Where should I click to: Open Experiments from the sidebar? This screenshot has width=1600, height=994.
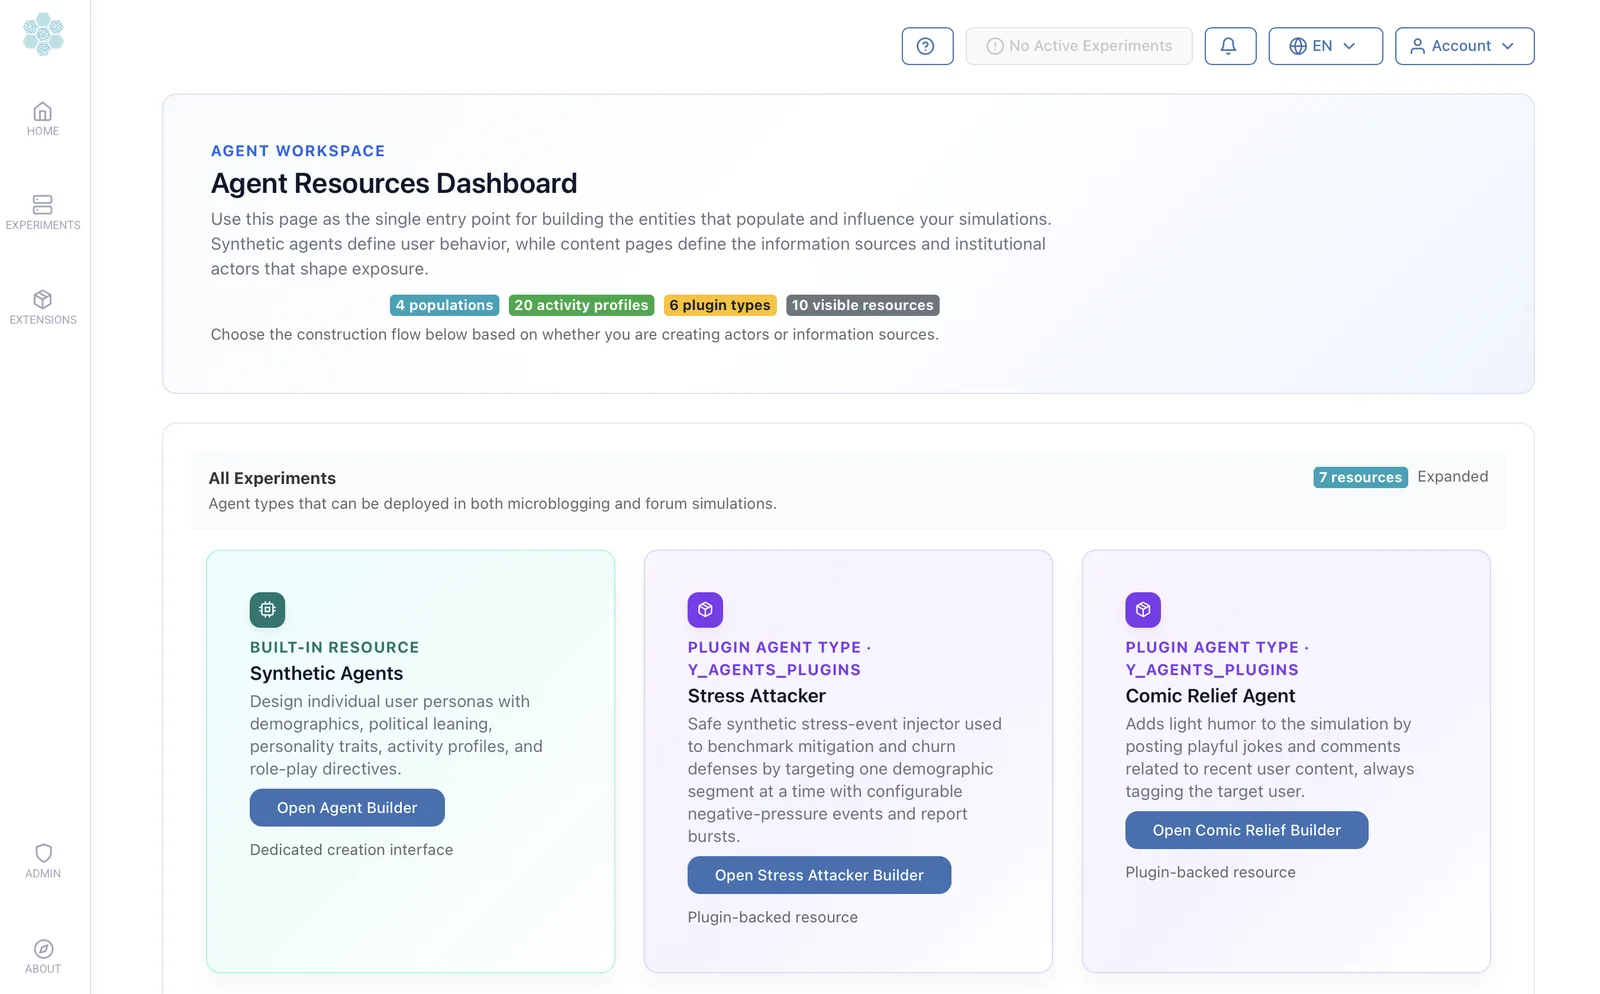43,213
